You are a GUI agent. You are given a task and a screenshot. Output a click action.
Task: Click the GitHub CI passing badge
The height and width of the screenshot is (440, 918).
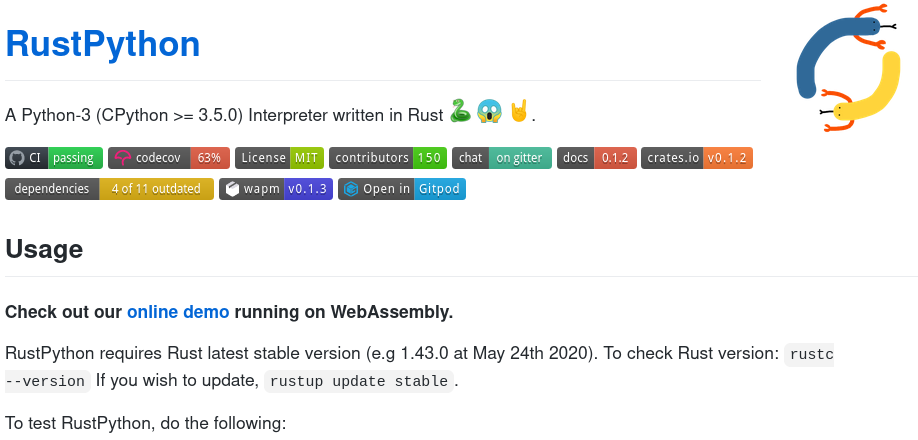pyautogui.click(x=54, y=158)
